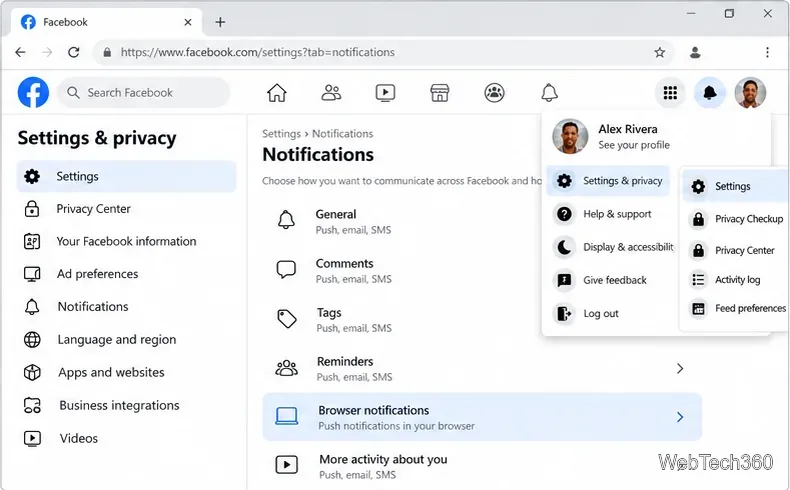Viewport: 790px width, 490px height.
Task: Click Log out in account menu
Action: tap(608, 314)
